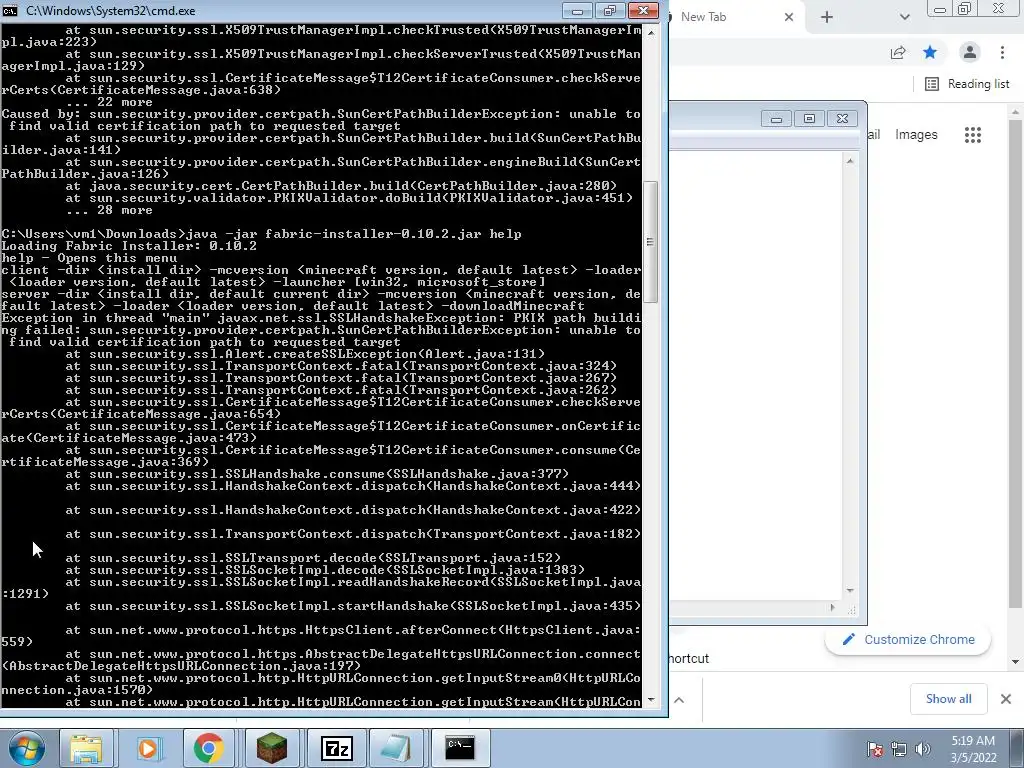Switch to Google Chrome in taskbar

pyautogui.click(x=209, y=748)
